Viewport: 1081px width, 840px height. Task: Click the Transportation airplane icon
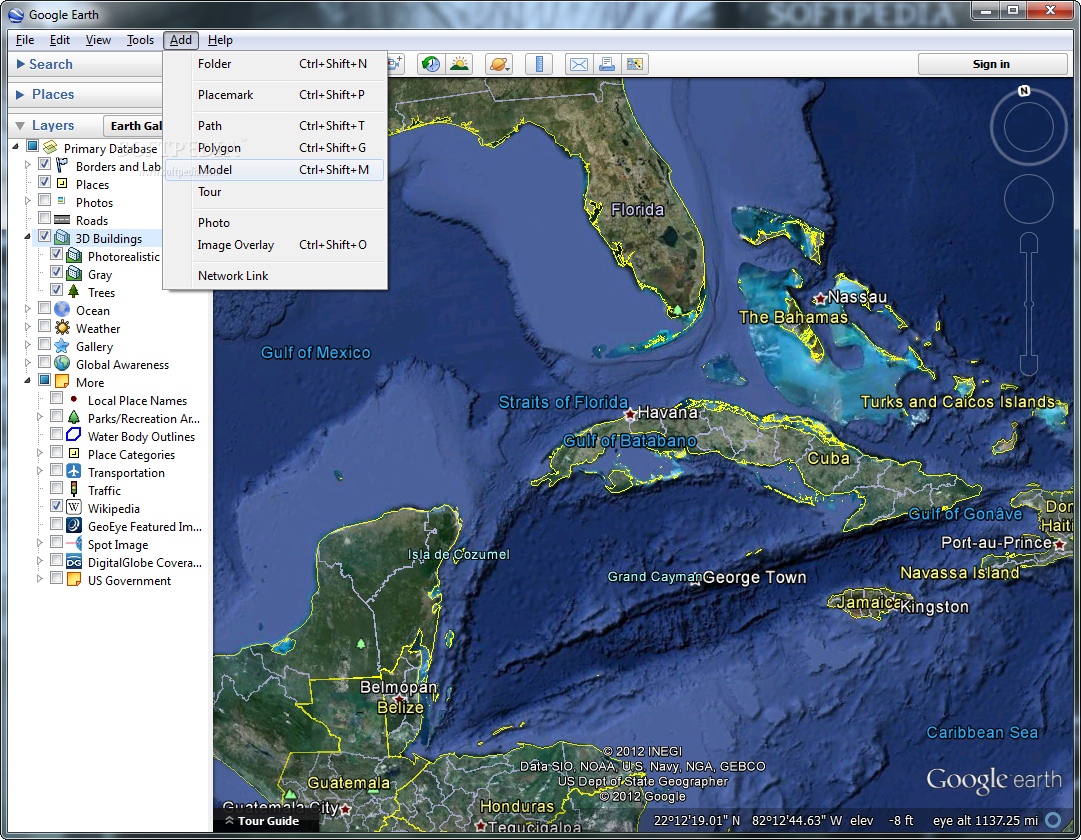coord(74,472)
